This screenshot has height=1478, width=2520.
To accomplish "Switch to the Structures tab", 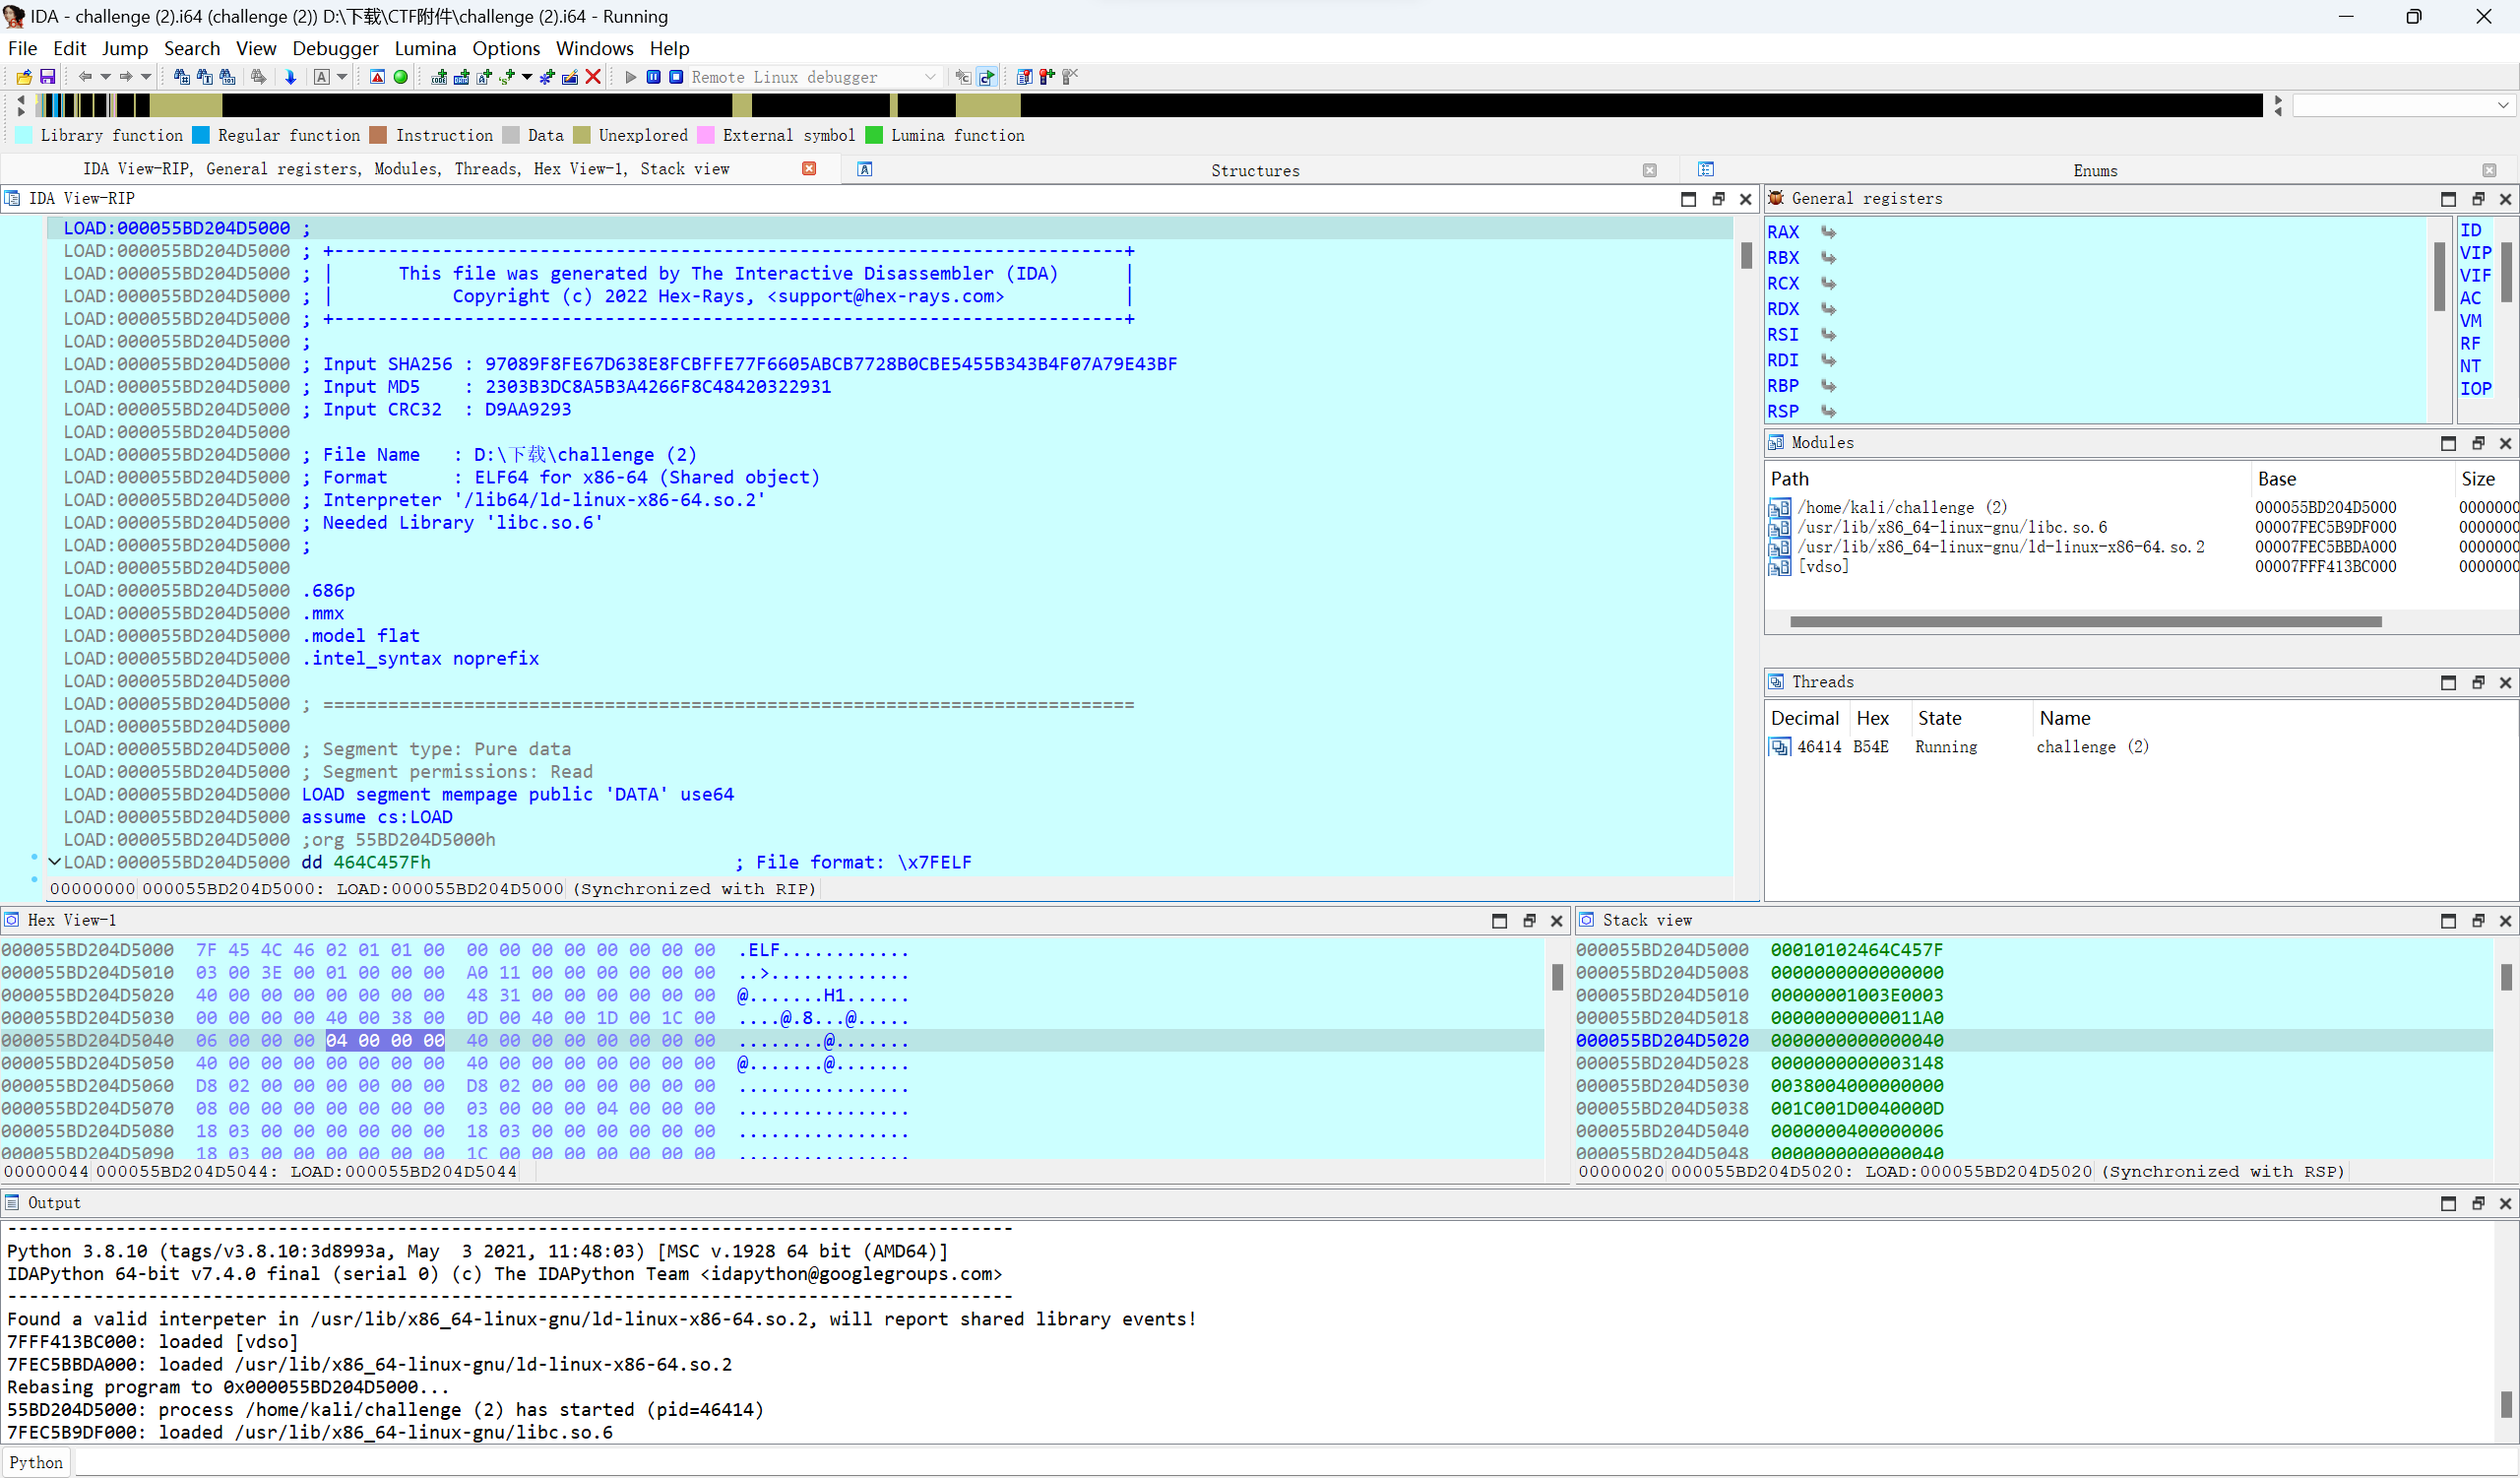I will coord(1255,170).
